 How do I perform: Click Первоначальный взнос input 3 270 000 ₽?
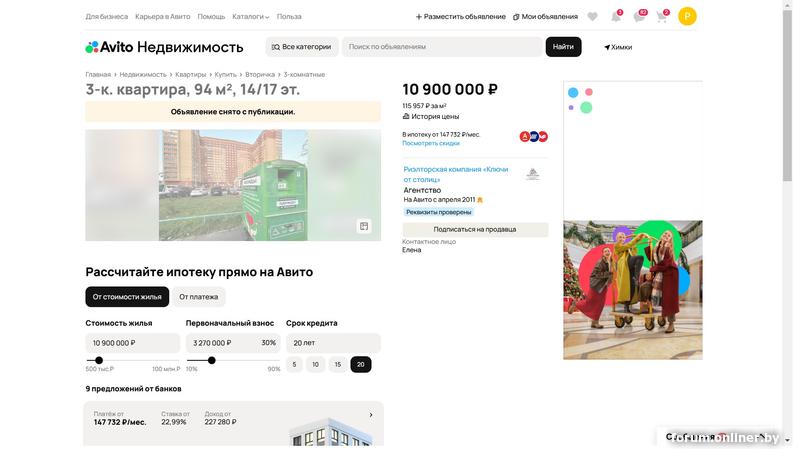click(233, 343)
